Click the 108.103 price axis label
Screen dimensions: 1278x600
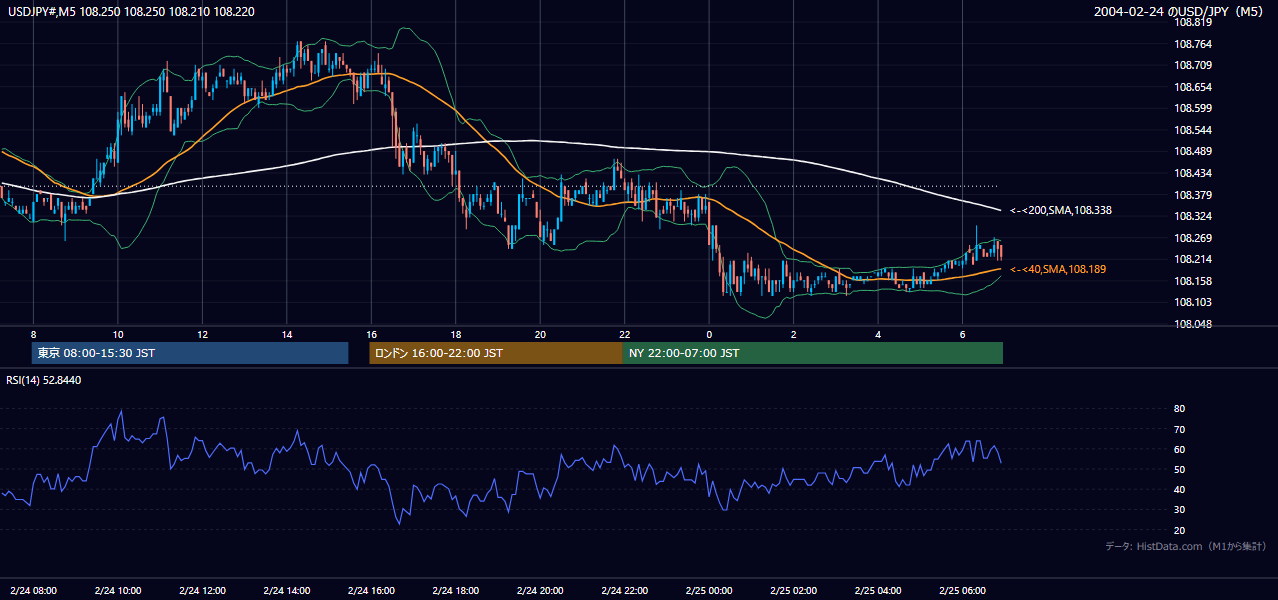1192,303
